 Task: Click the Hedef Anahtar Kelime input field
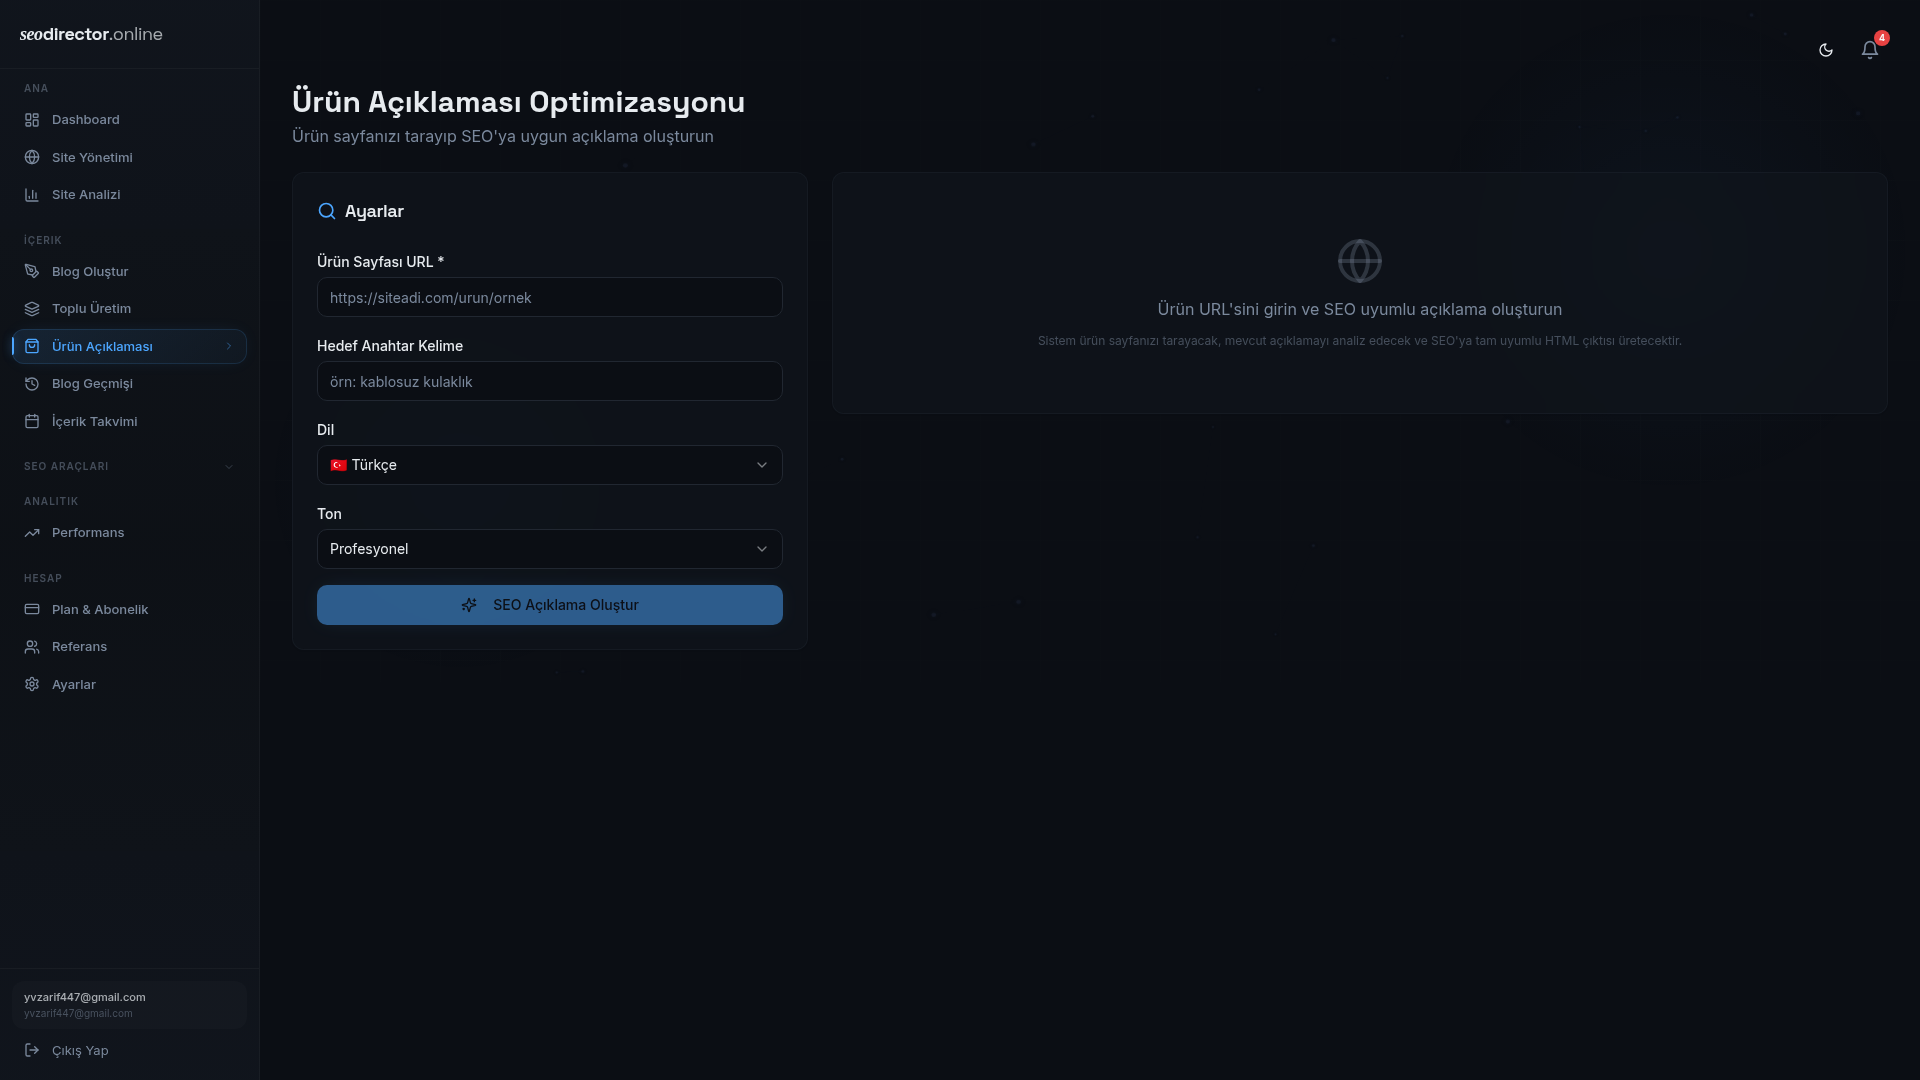(x=549, y=382)
